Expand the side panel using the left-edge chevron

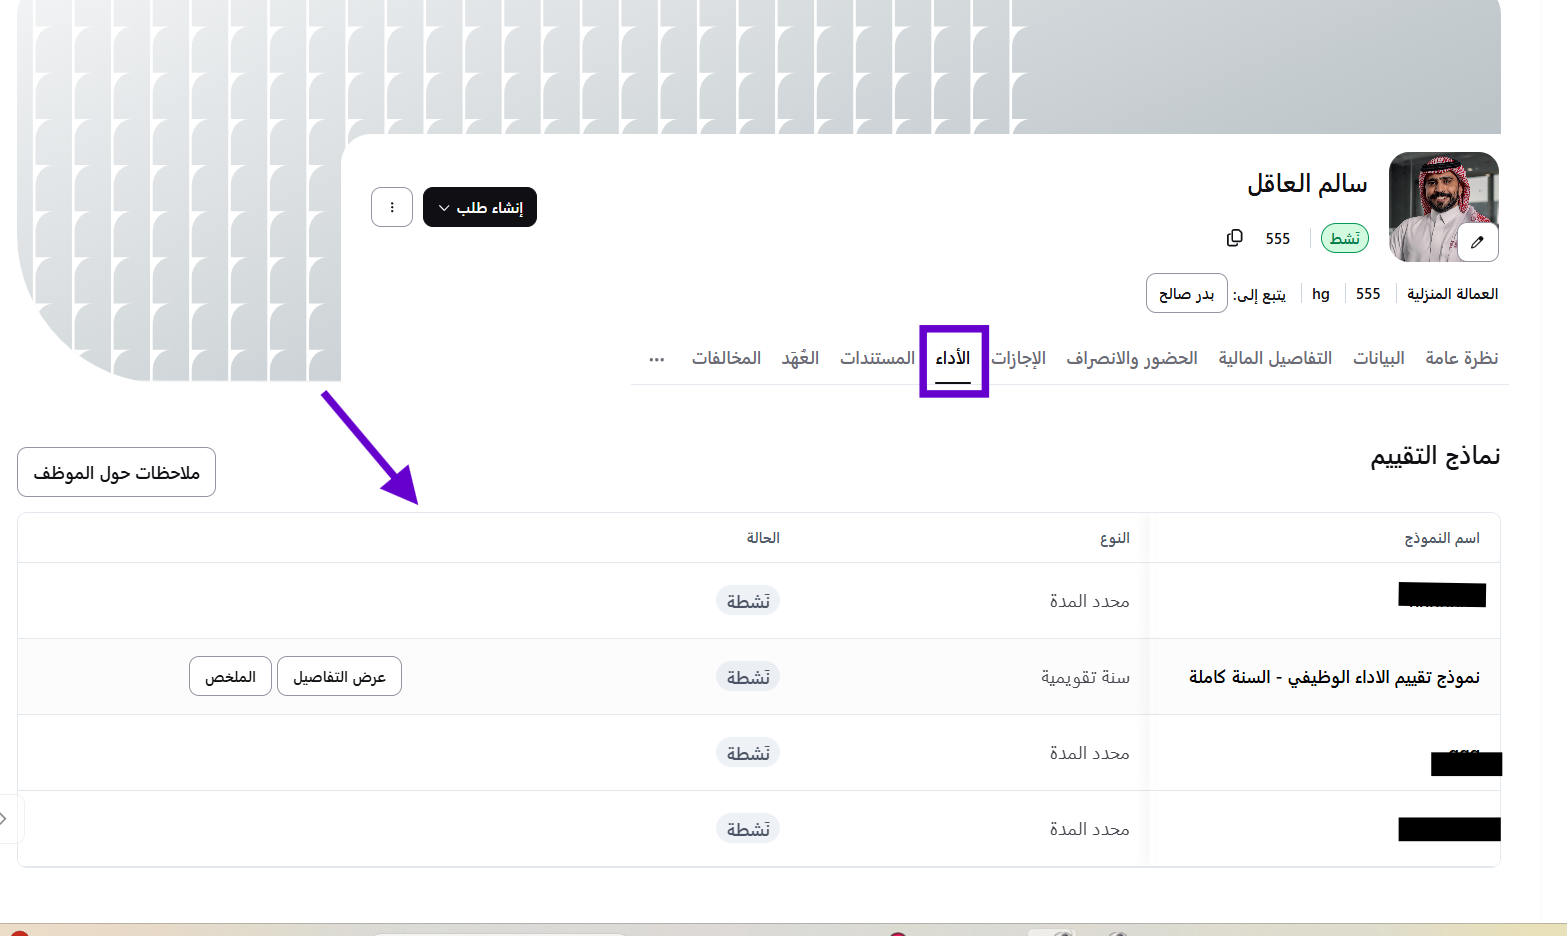click(x=6, y=818)
